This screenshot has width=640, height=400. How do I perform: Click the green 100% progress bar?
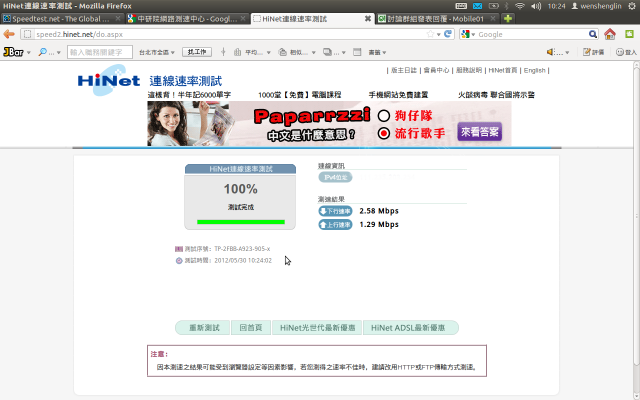click(240, 222)
